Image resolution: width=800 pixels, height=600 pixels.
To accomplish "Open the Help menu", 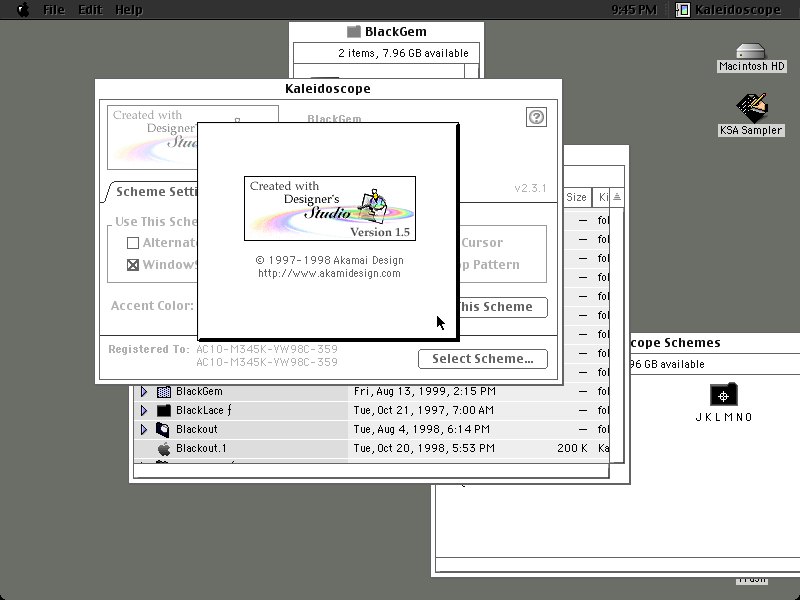I will tap(129, 10).
